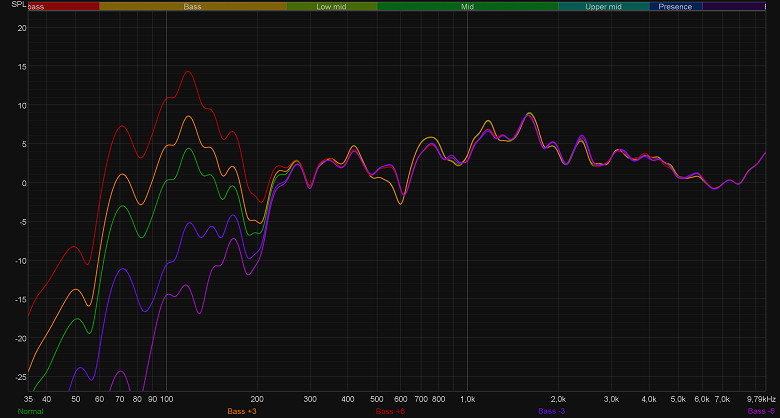Click the 2,0k frequency axis label
Screen dimensions: 780x418
pos(558,399)
